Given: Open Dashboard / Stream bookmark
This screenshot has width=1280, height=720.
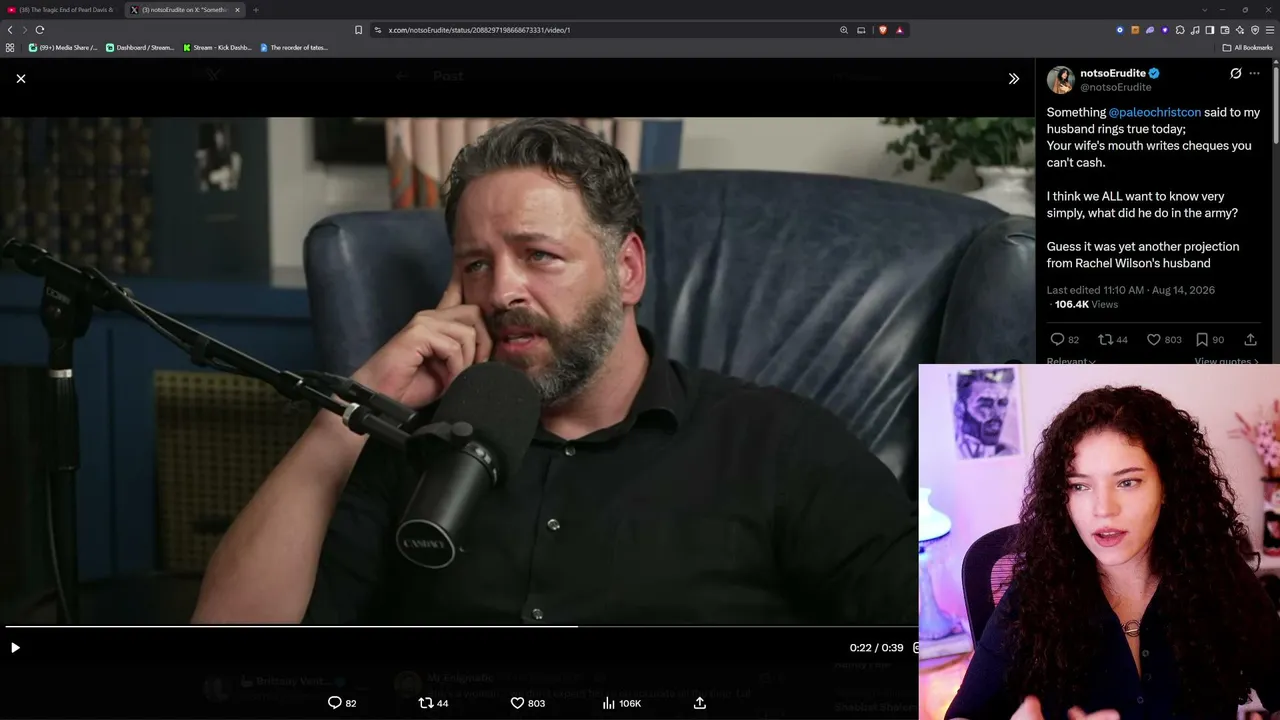Looking at the screenshot, I should 141,47.
